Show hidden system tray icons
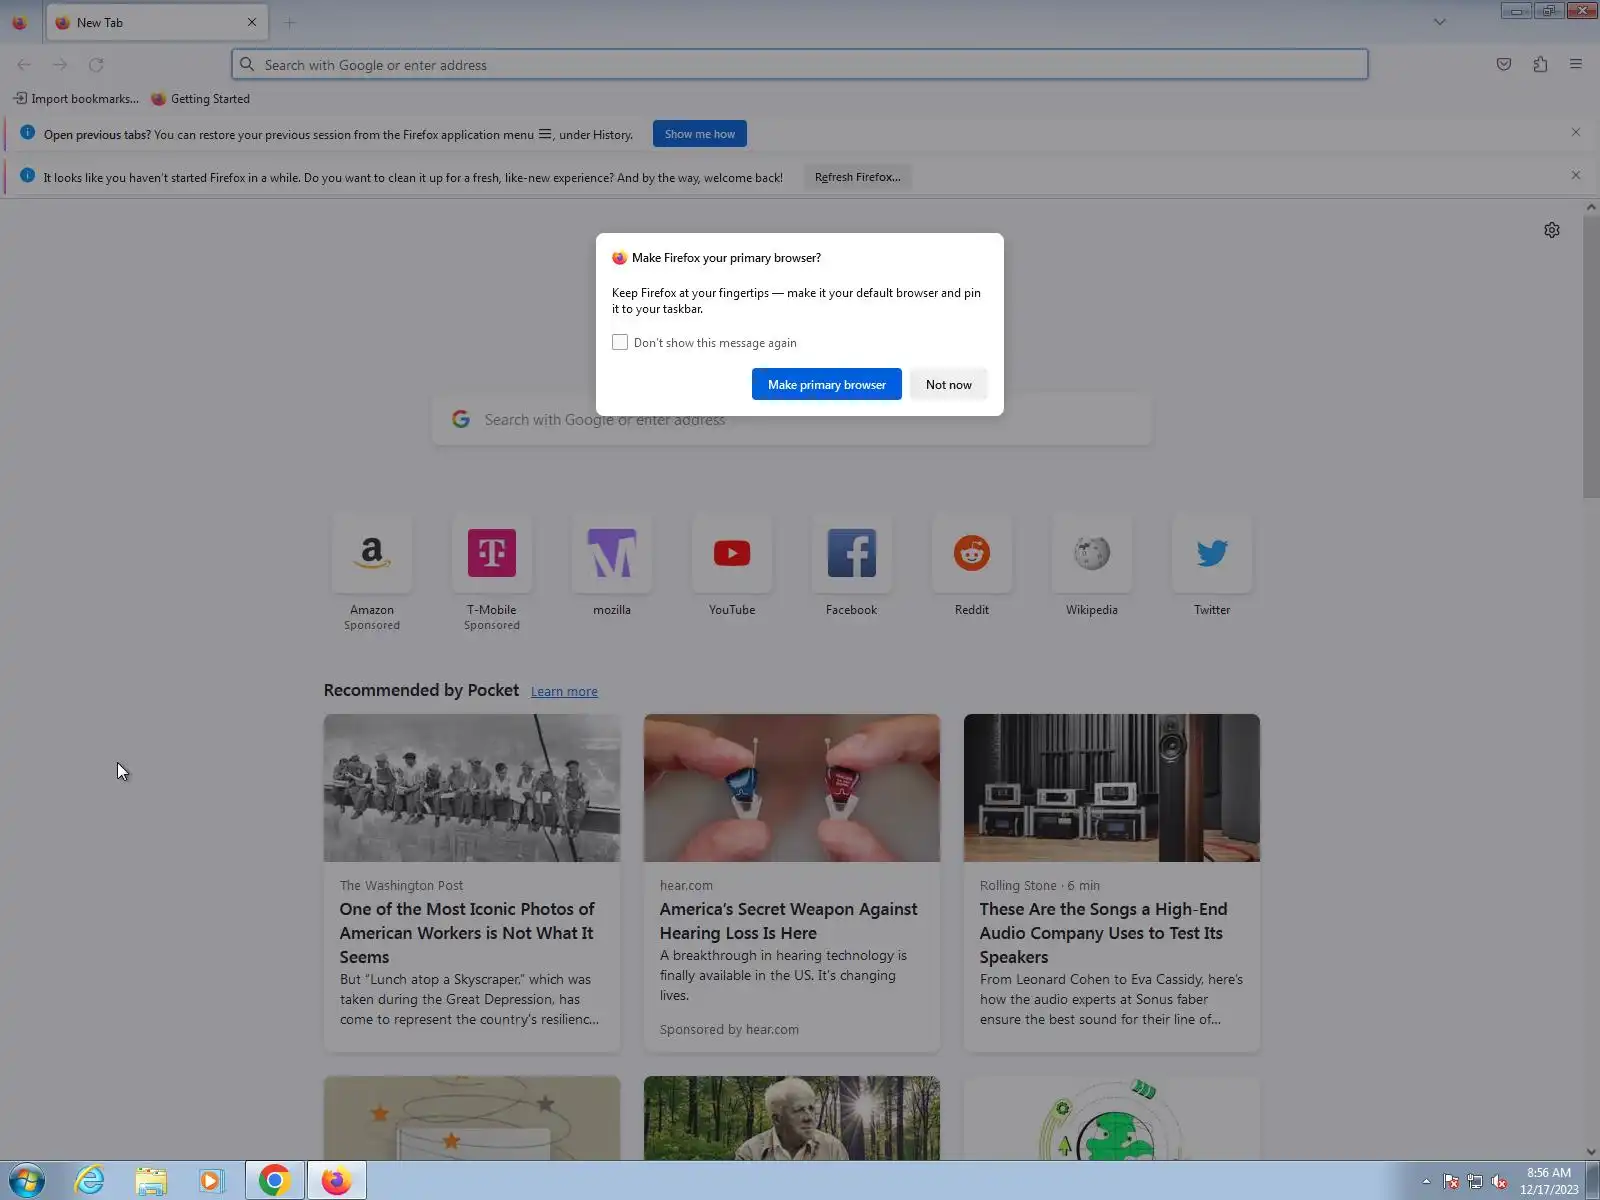Viewport: 1600px width, 1200px height. click(1426, 1182)
